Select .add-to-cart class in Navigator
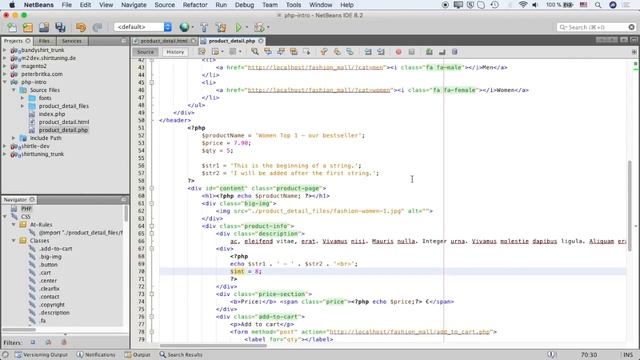Image resolution: width=640 pixels, height=360 pixels. 56,249
